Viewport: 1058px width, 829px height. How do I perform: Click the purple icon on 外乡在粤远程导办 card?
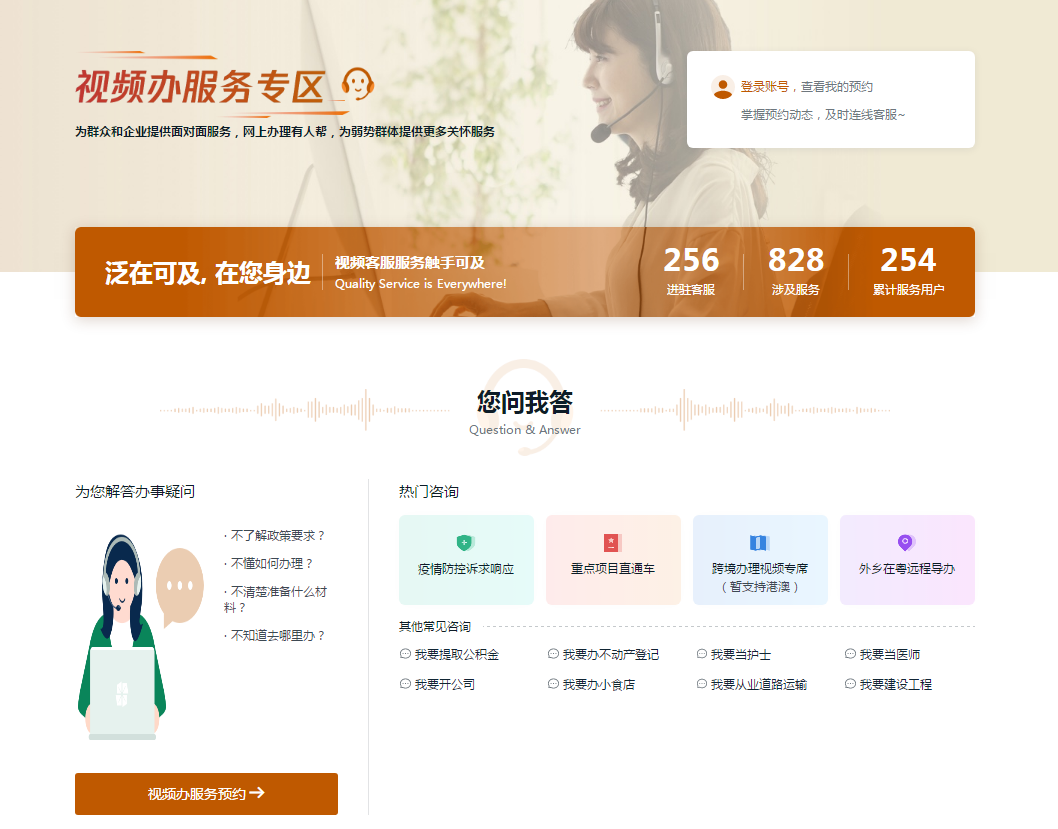[x=907, y=542]
